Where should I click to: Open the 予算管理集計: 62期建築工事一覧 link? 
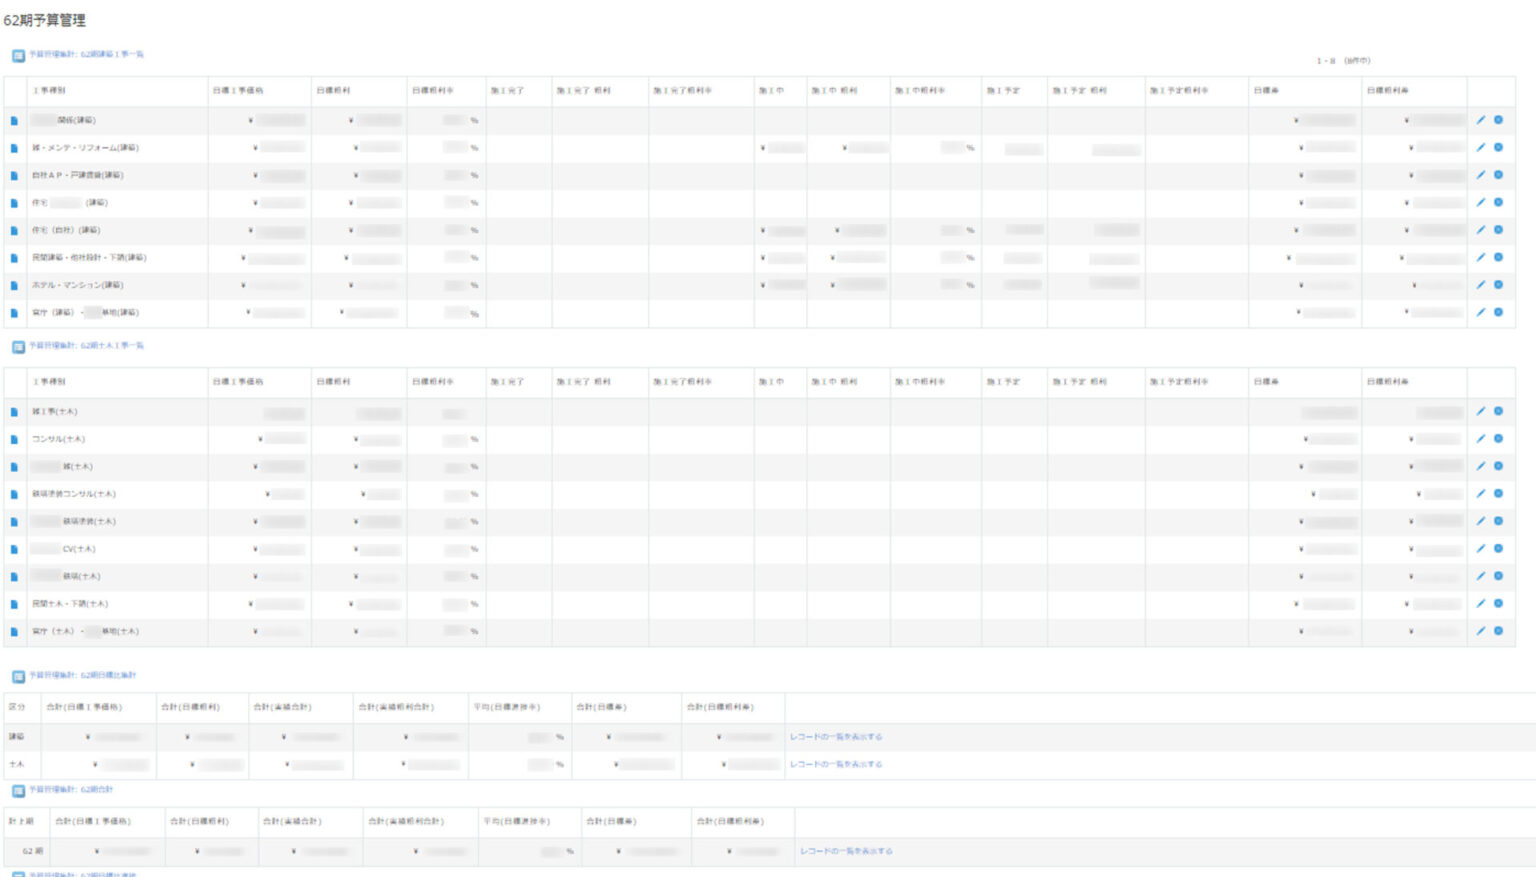pos(86,55)
